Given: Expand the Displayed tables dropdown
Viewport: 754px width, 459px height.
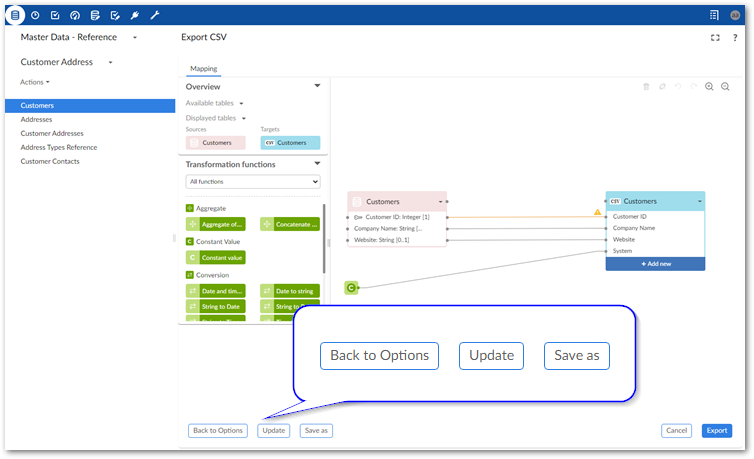Looking at the screenshot, I should click(x=244, y=118).
